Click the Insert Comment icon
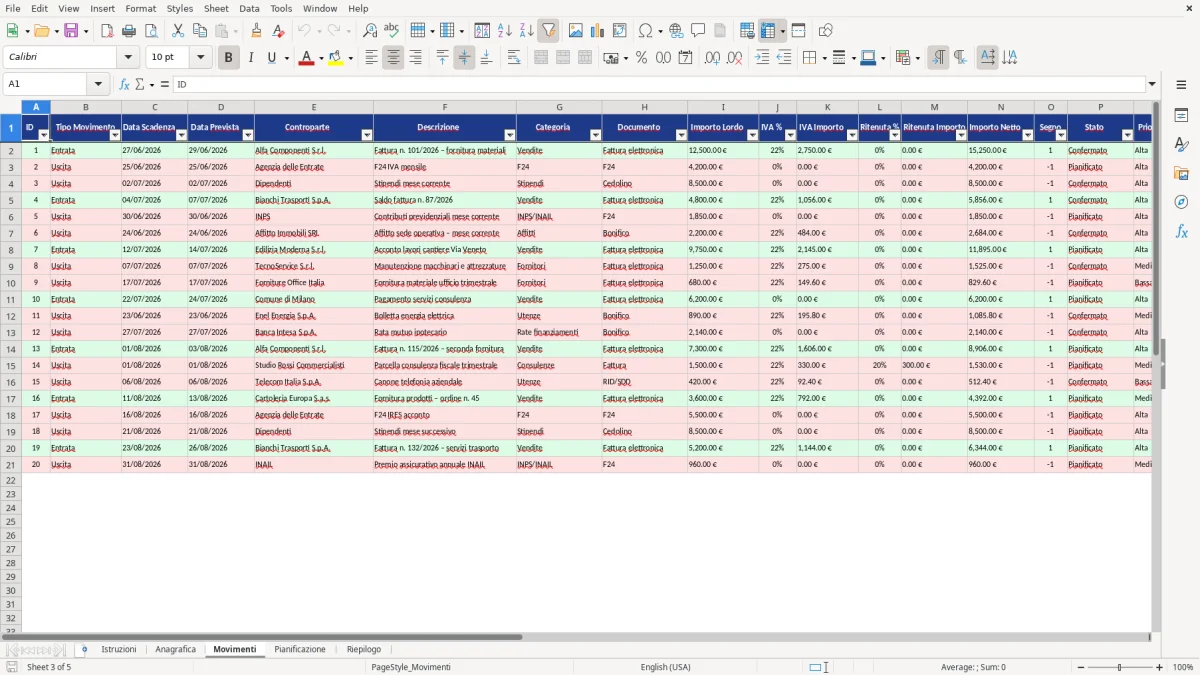1200x675 pixels. 698,31
